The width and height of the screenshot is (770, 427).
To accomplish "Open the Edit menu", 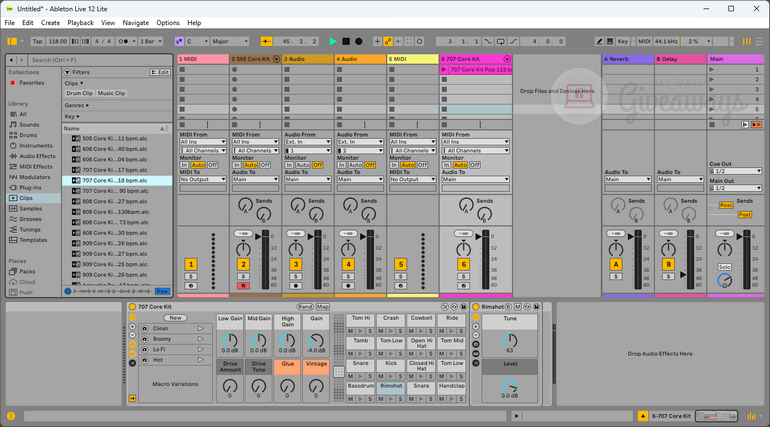I will coord(28,23).
